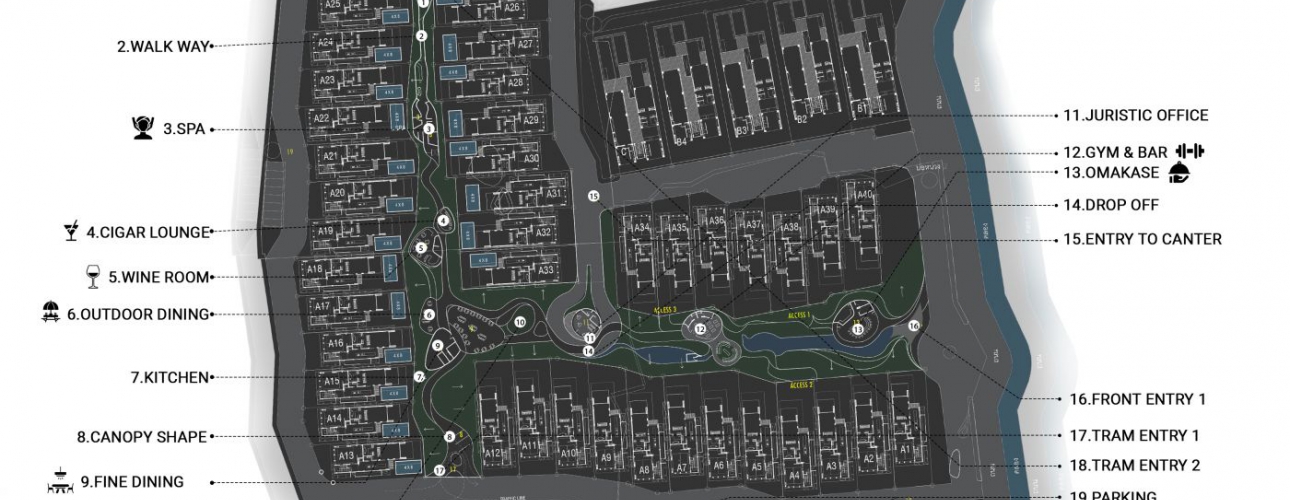Click the 16.FRONT ENTRY 1 legend label
This screenshot has width=1290, height=500.
pyautogui.click(x=1138, y=399)
